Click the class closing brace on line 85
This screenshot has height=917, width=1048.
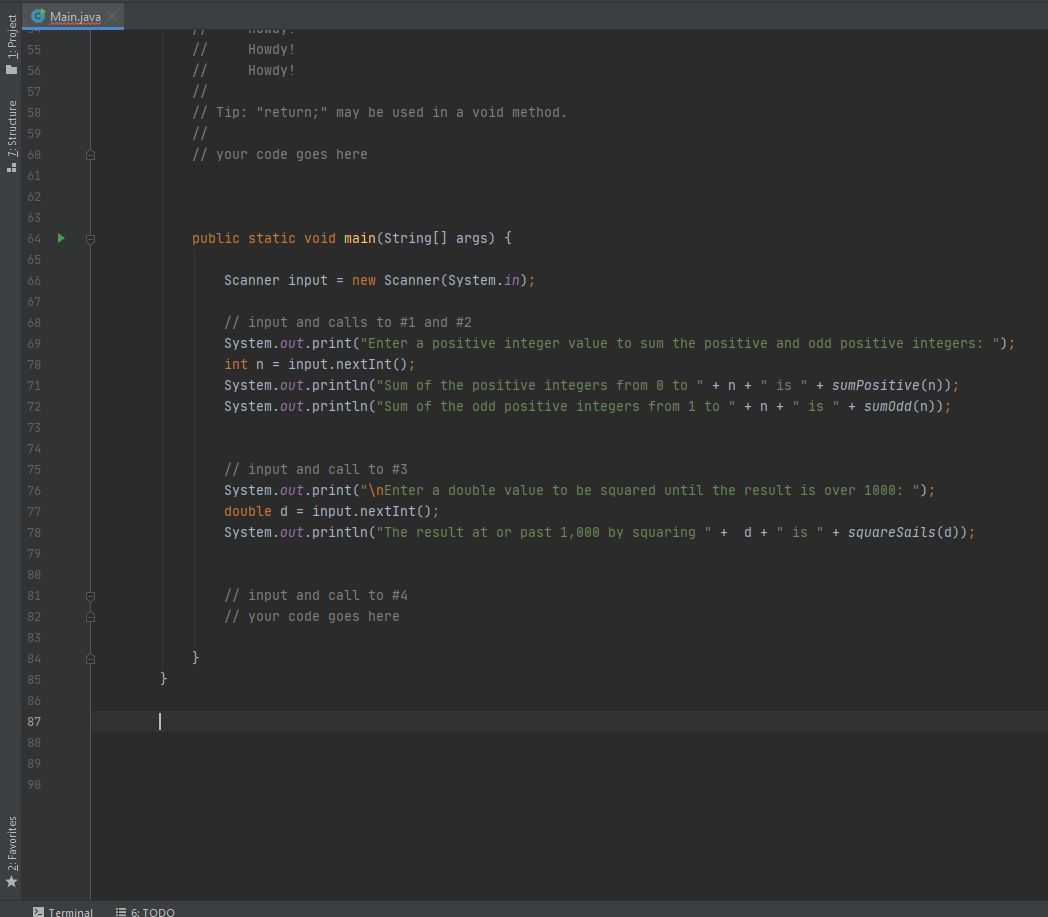click(163, 679)
